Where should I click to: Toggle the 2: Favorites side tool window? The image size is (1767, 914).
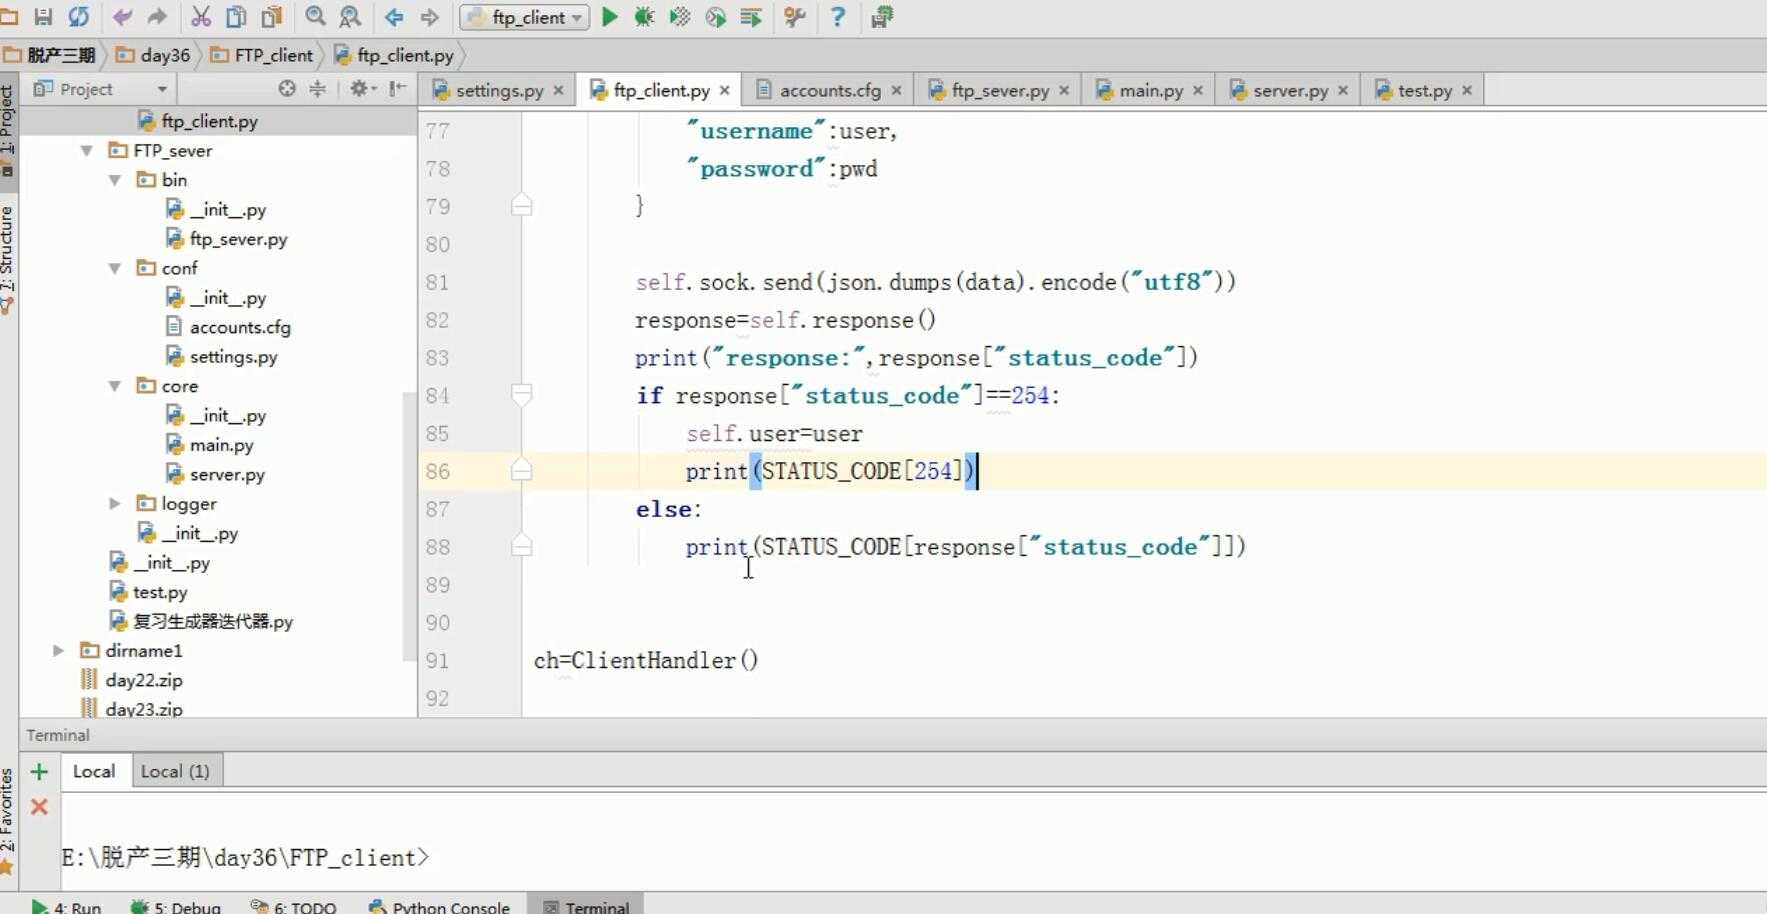click(x=8, y=820)
